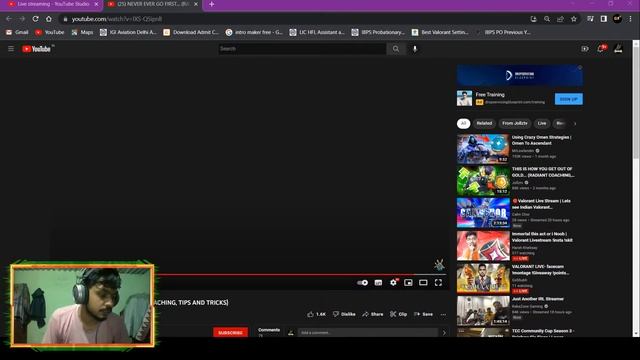Click the Dislike button
The width and height of the screenshot is (640, 360).
[x=344, y=314]
